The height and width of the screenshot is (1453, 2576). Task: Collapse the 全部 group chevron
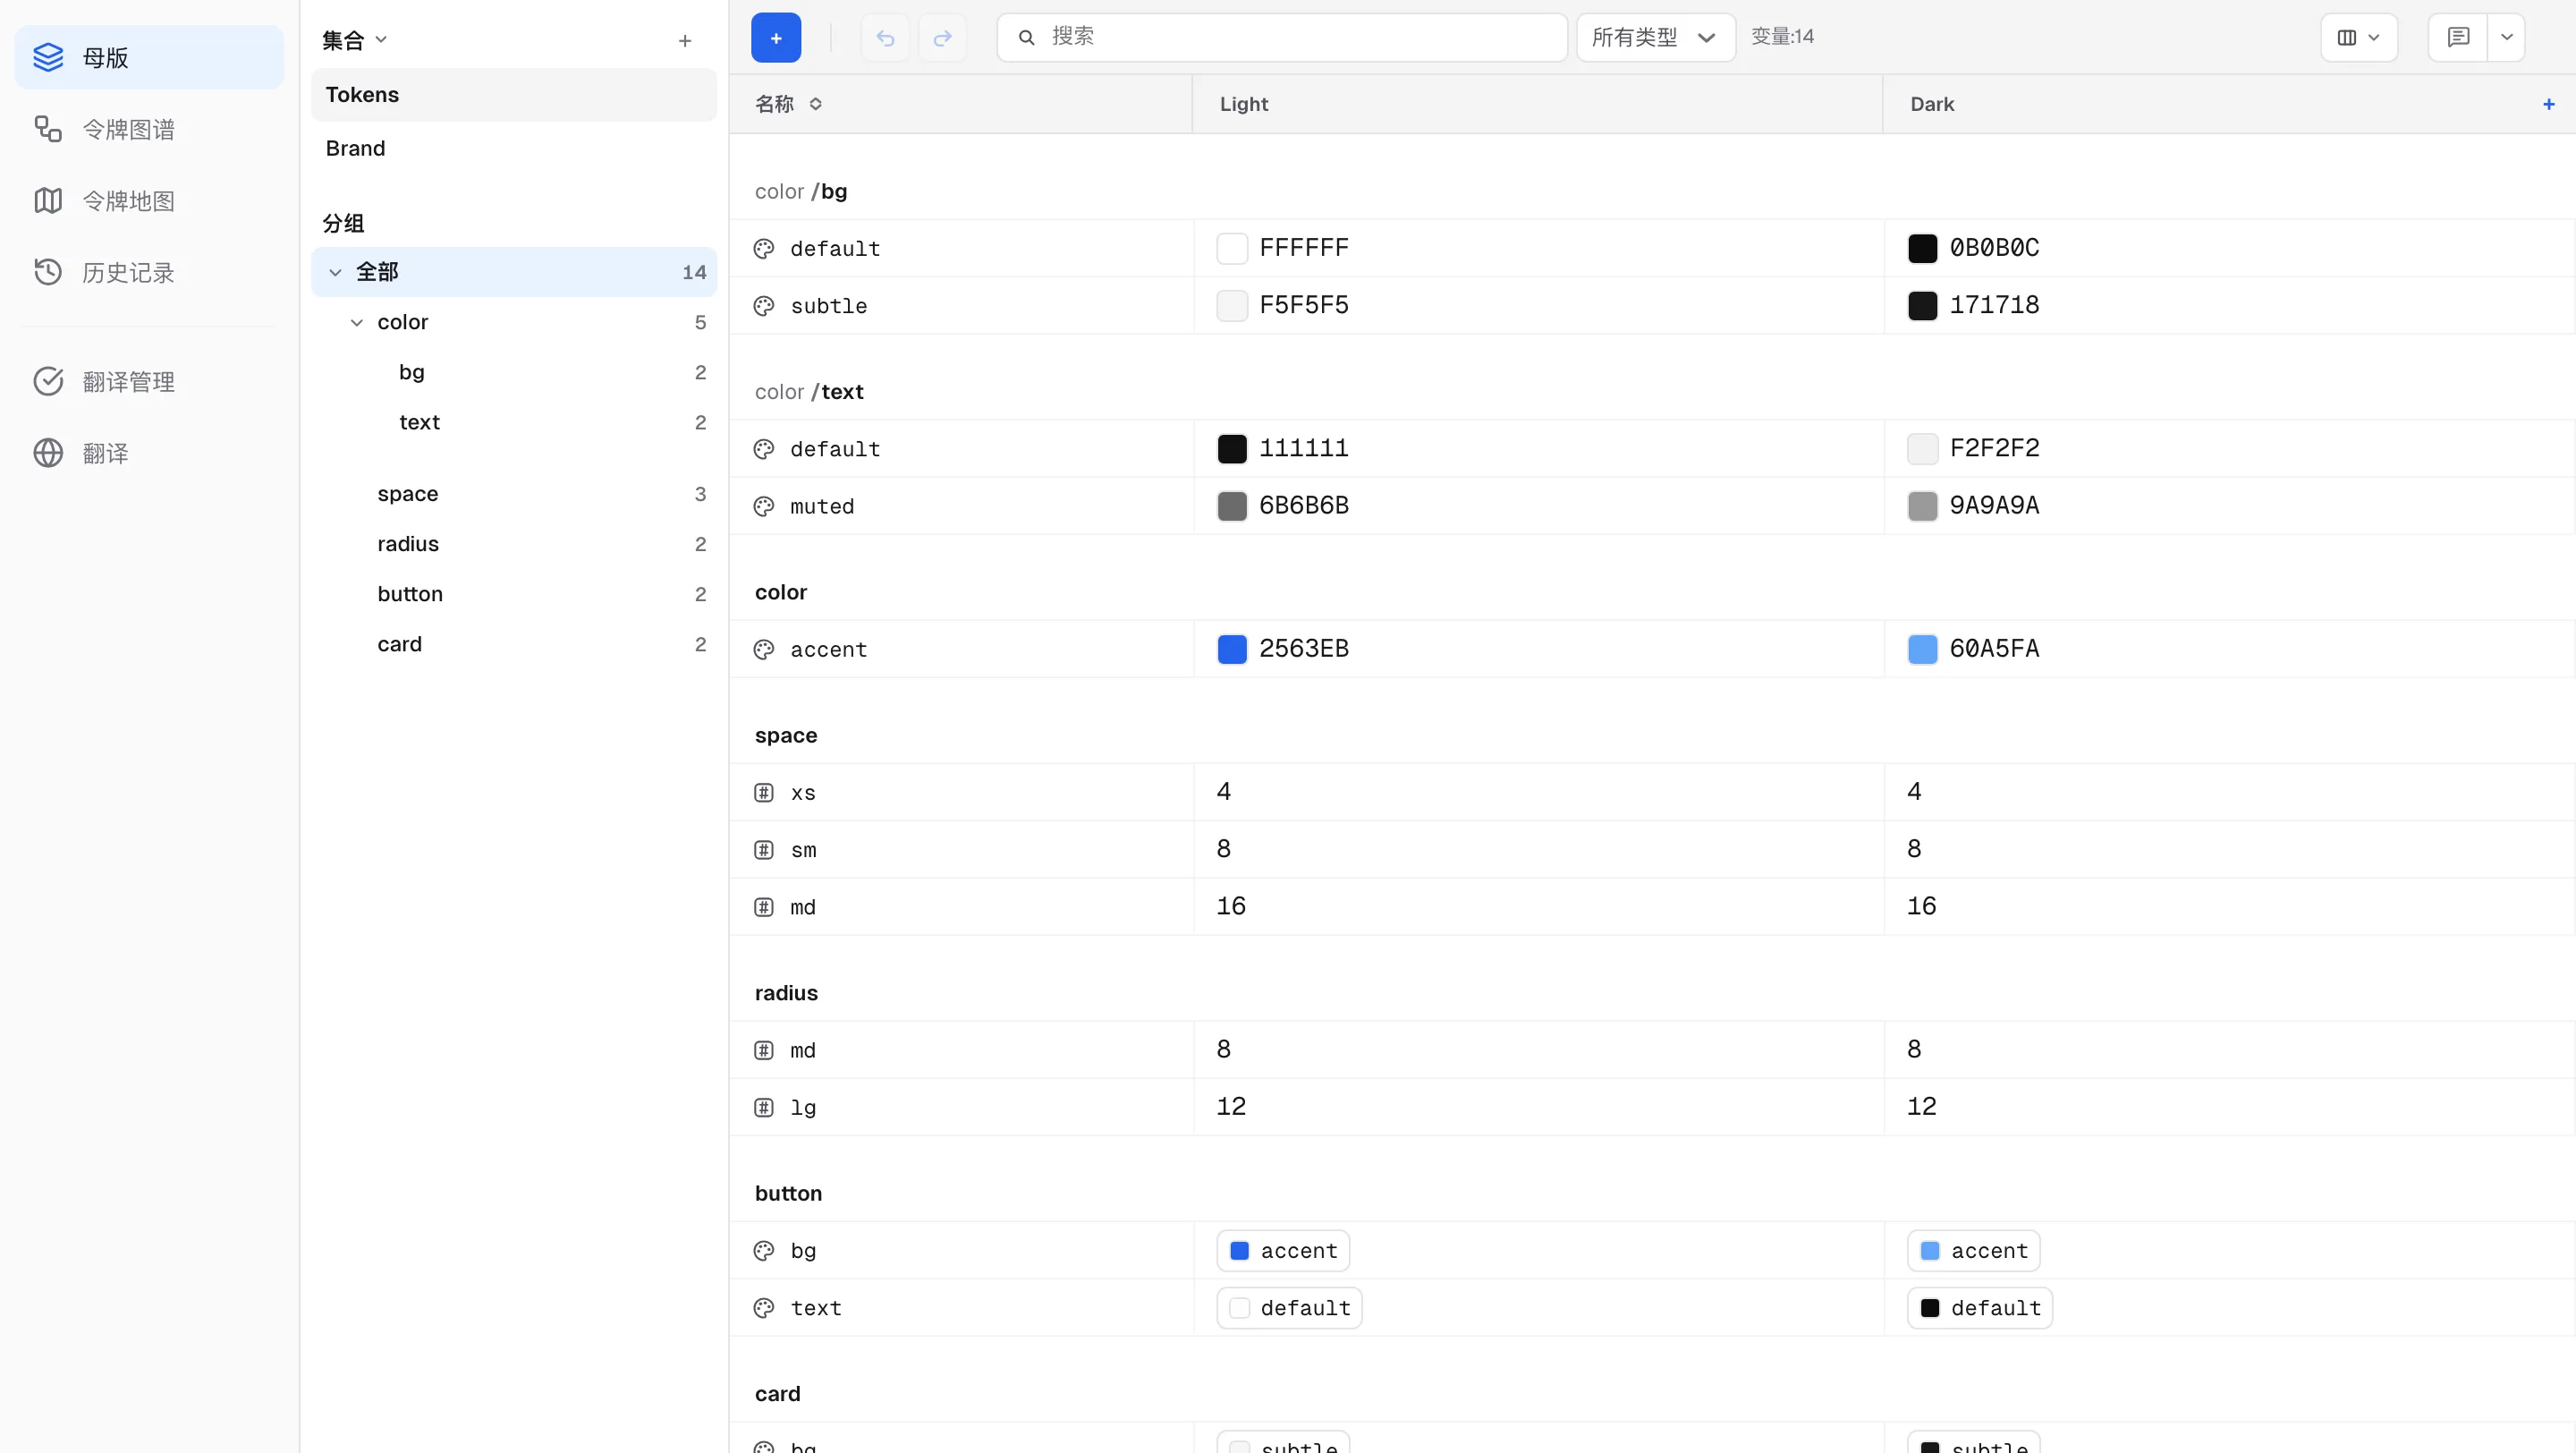pyautogui.click(x=335, y=272)
